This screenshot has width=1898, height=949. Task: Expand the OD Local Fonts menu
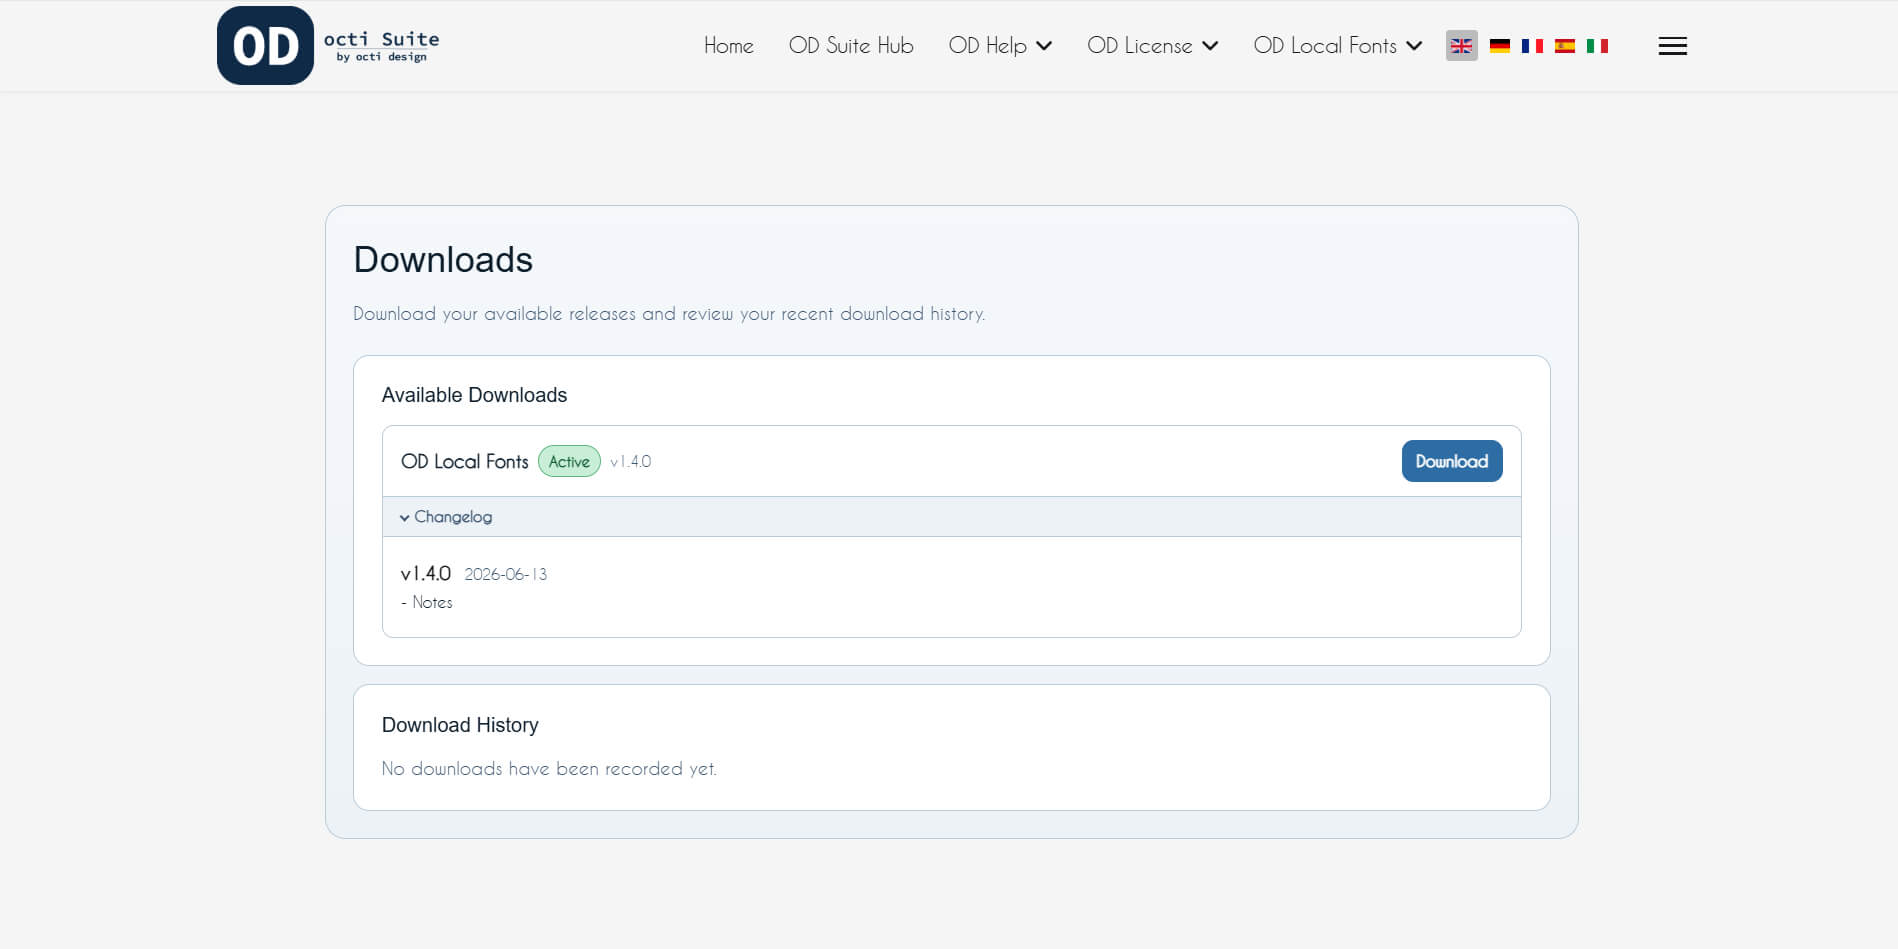[1337, 46]
